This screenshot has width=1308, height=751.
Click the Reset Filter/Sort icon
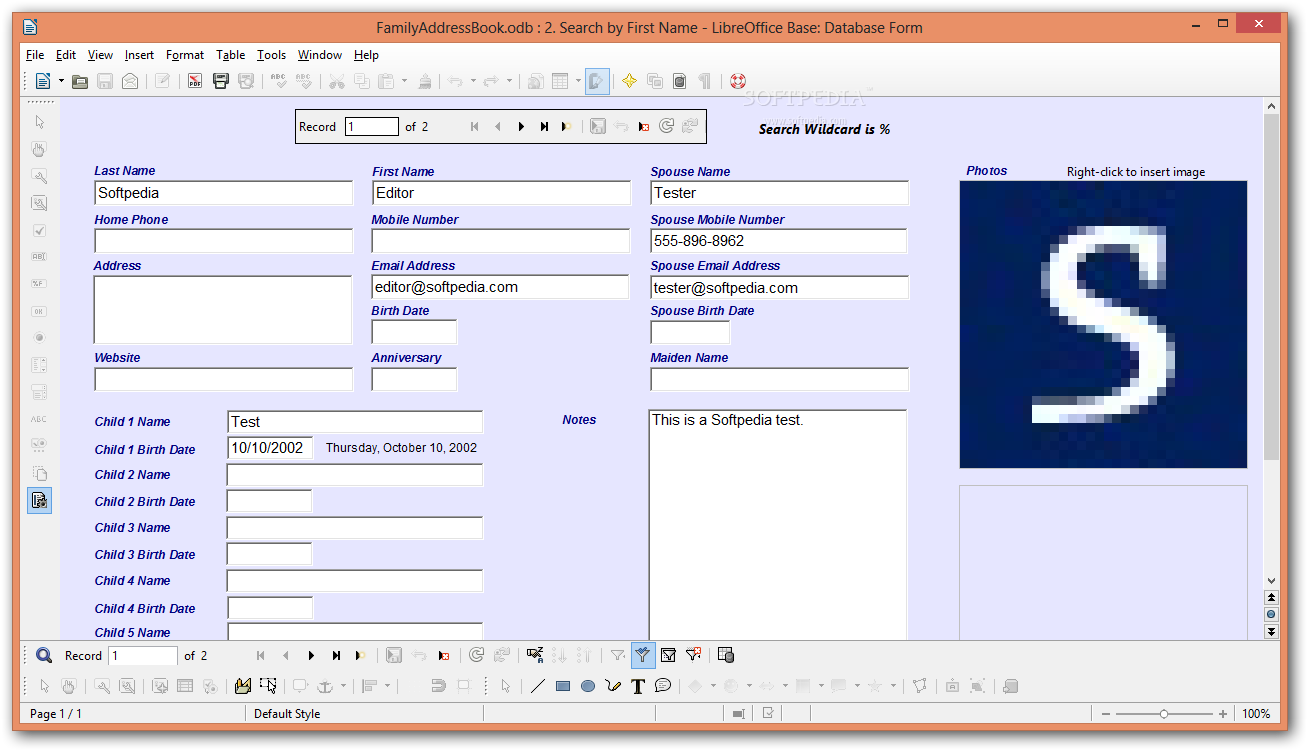tap(693, 656)
